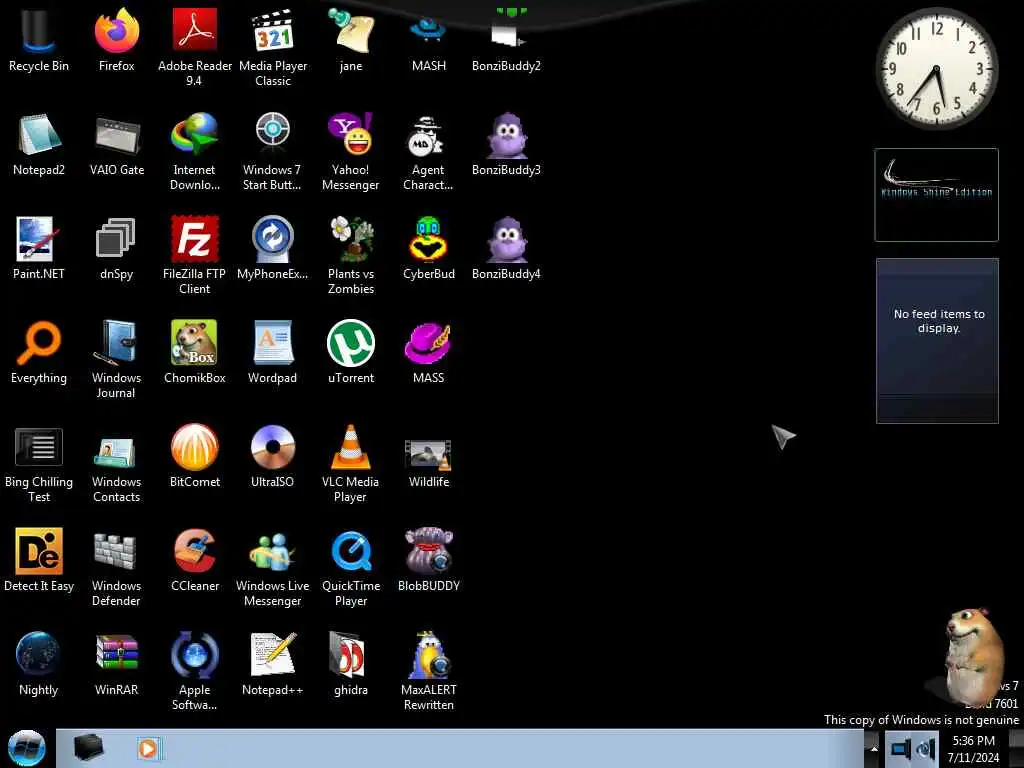1024x768 pixels.
Task: Select Windows Live Messenger icon
Action: click(272, 568)
